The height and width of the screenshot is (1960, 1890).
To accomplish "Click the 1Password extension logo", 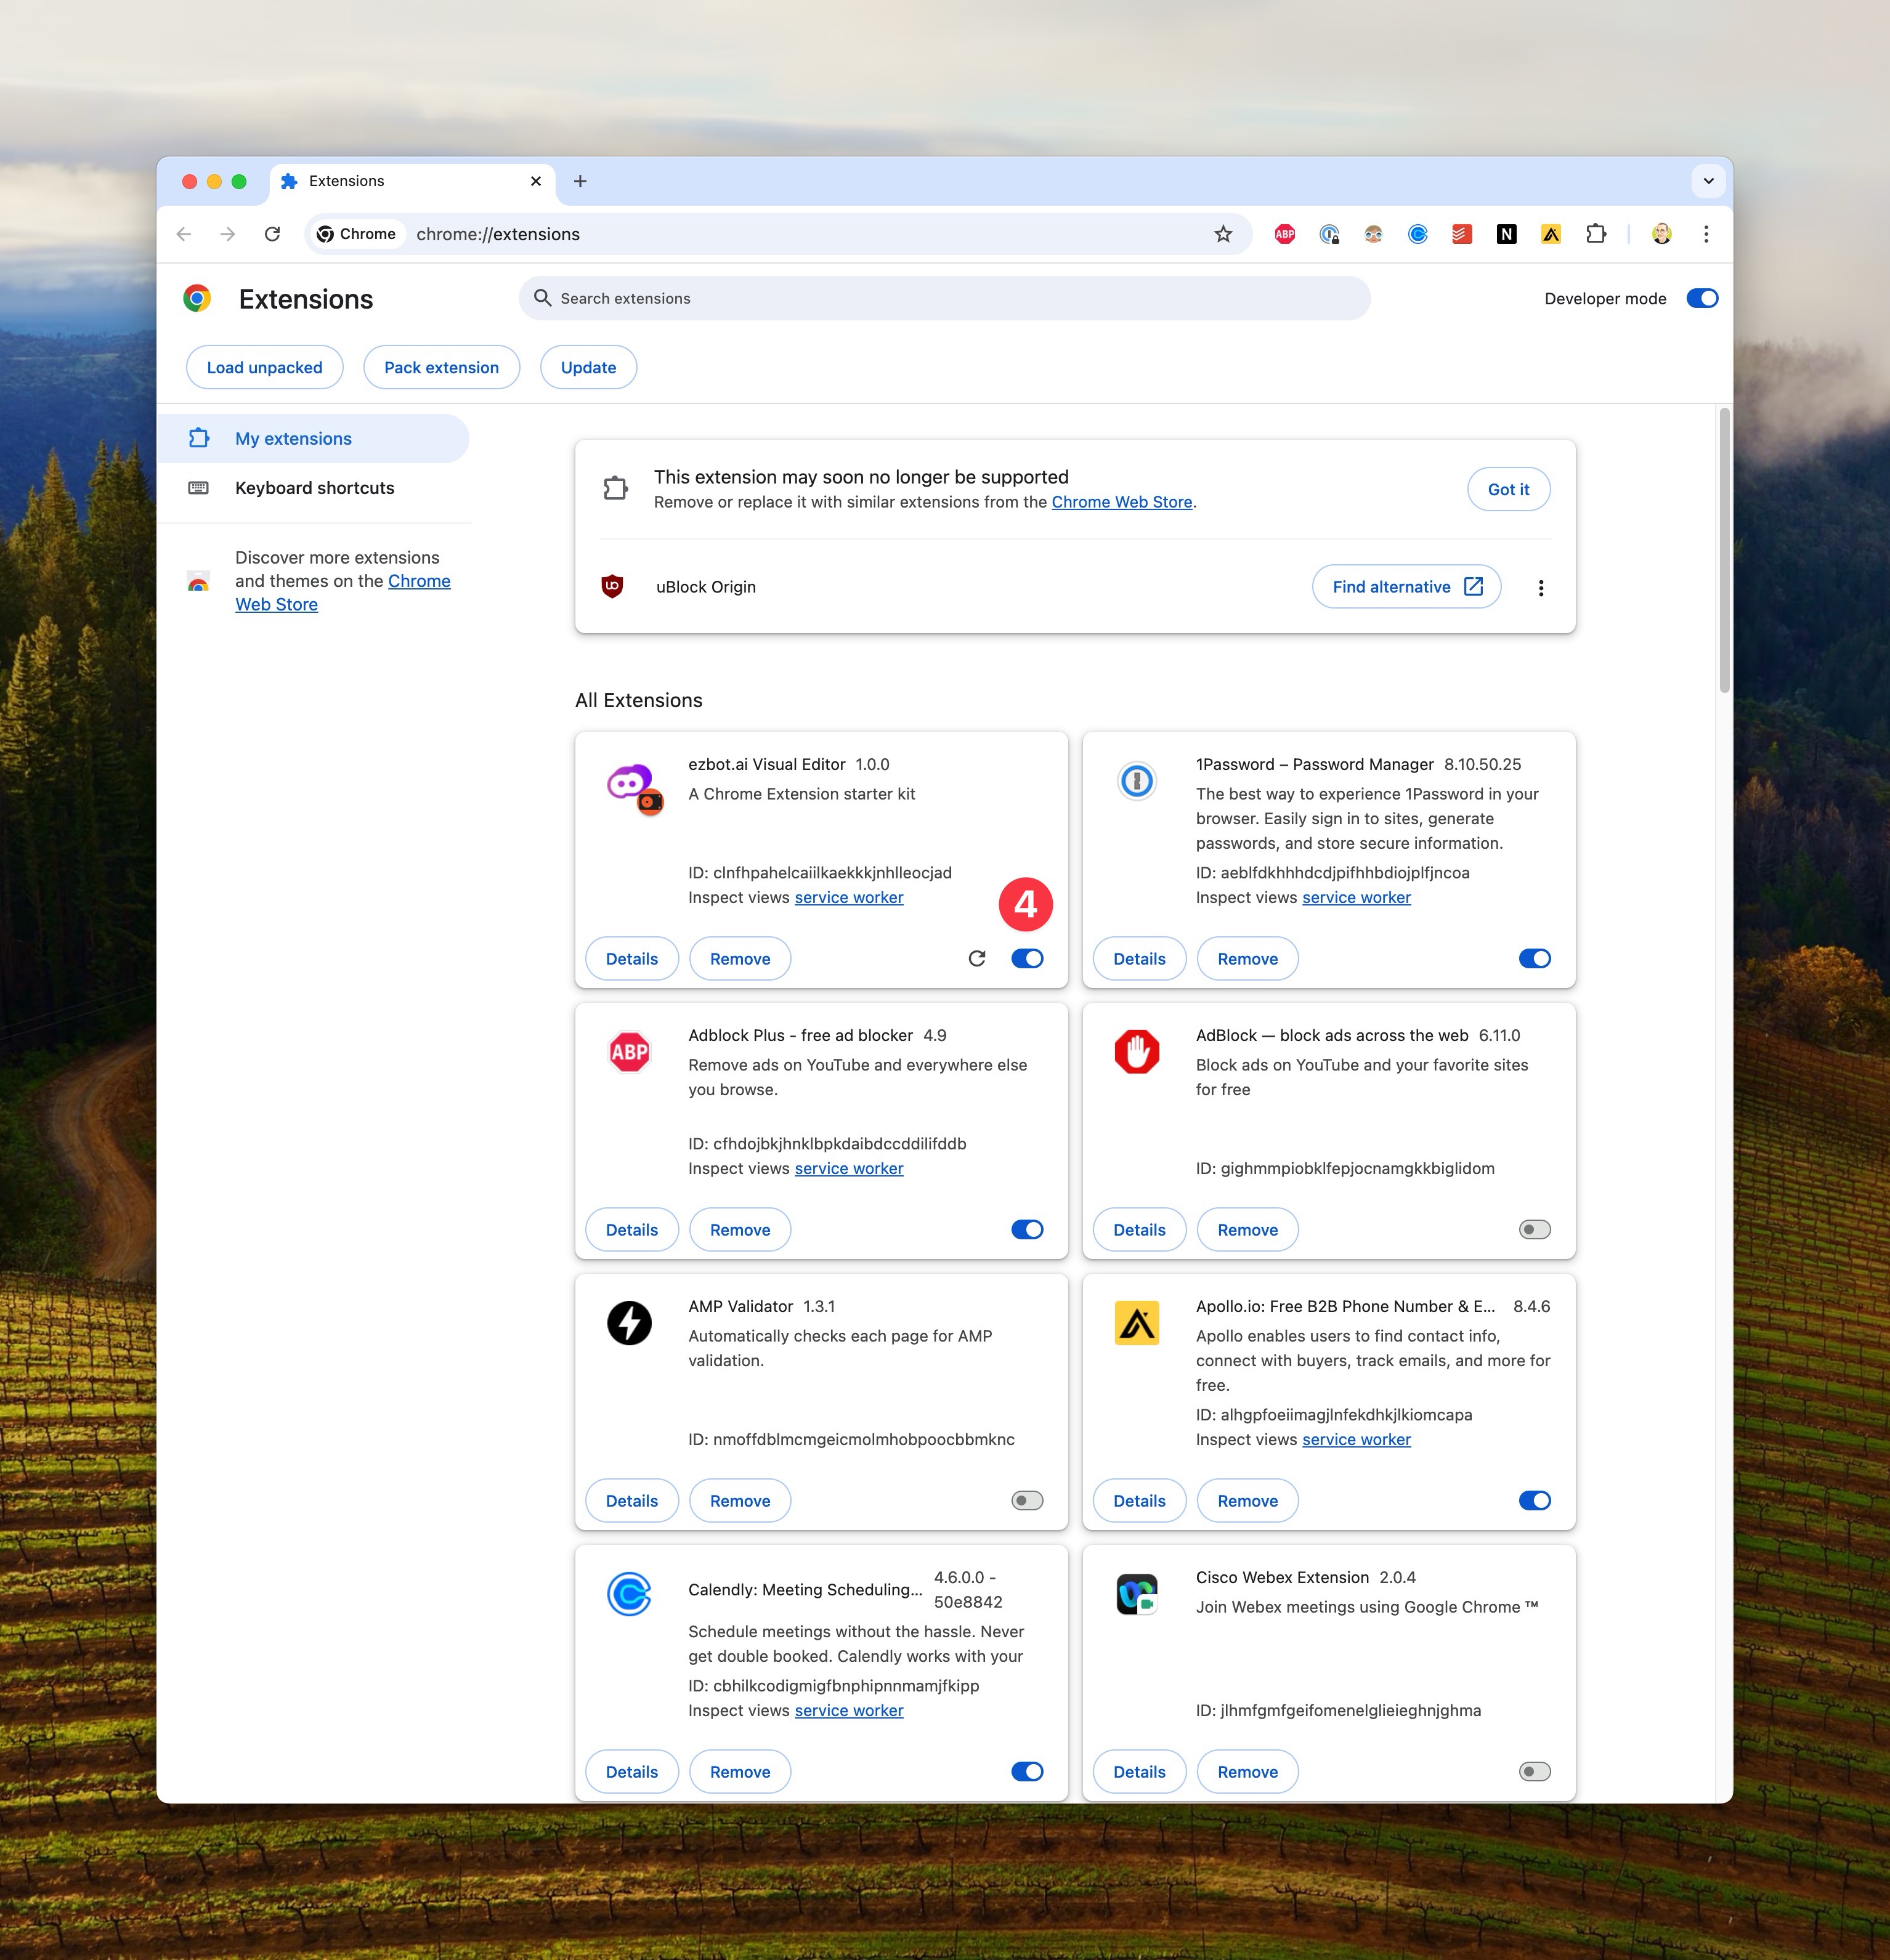I will pos(1137,780).
